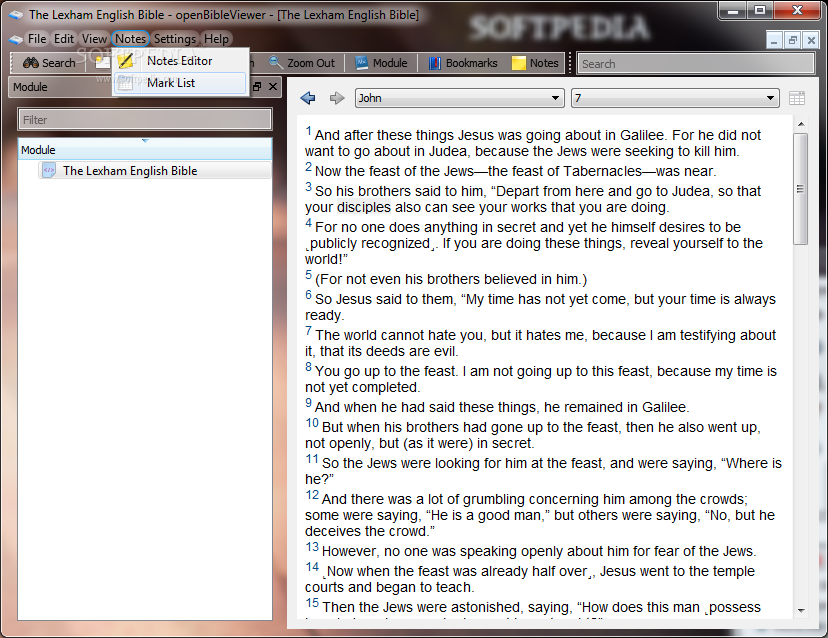This screenshot has height=638, width=828.
Task: Restore the inner document window
Action: (x=793, y=40)
